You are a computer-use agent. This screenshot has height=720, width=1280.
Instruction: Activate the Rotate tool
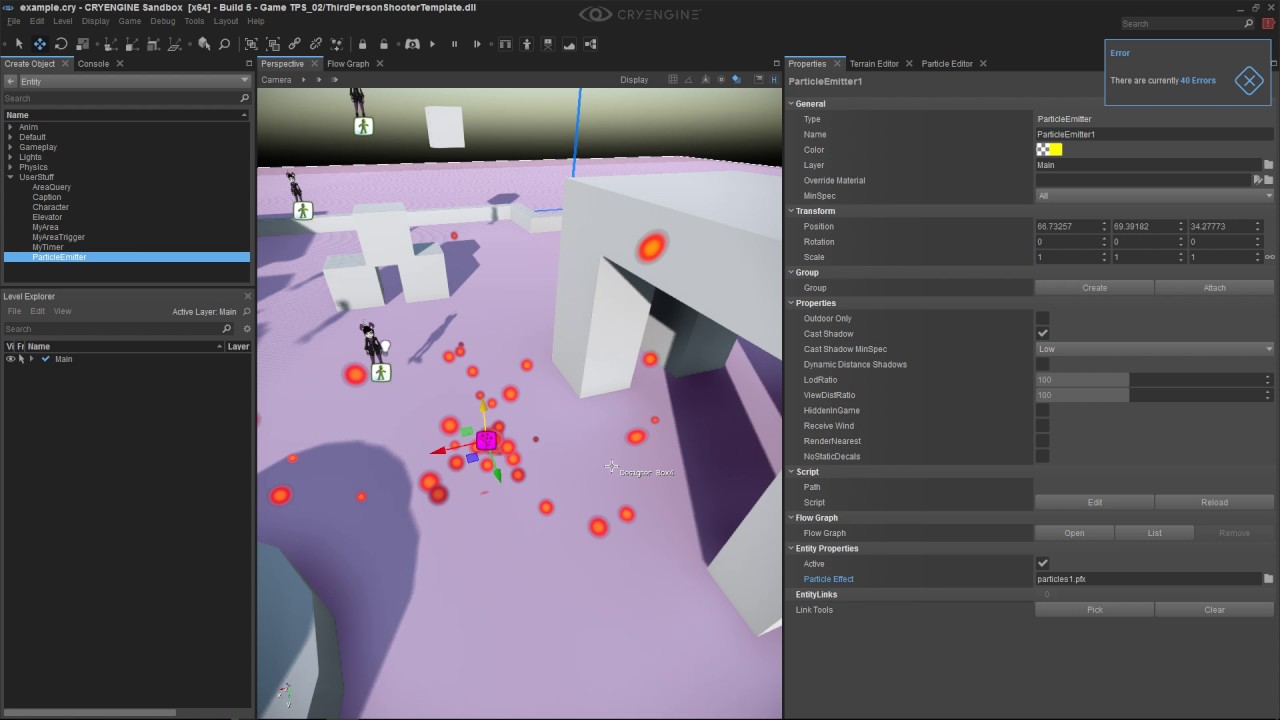coord(61,44)
